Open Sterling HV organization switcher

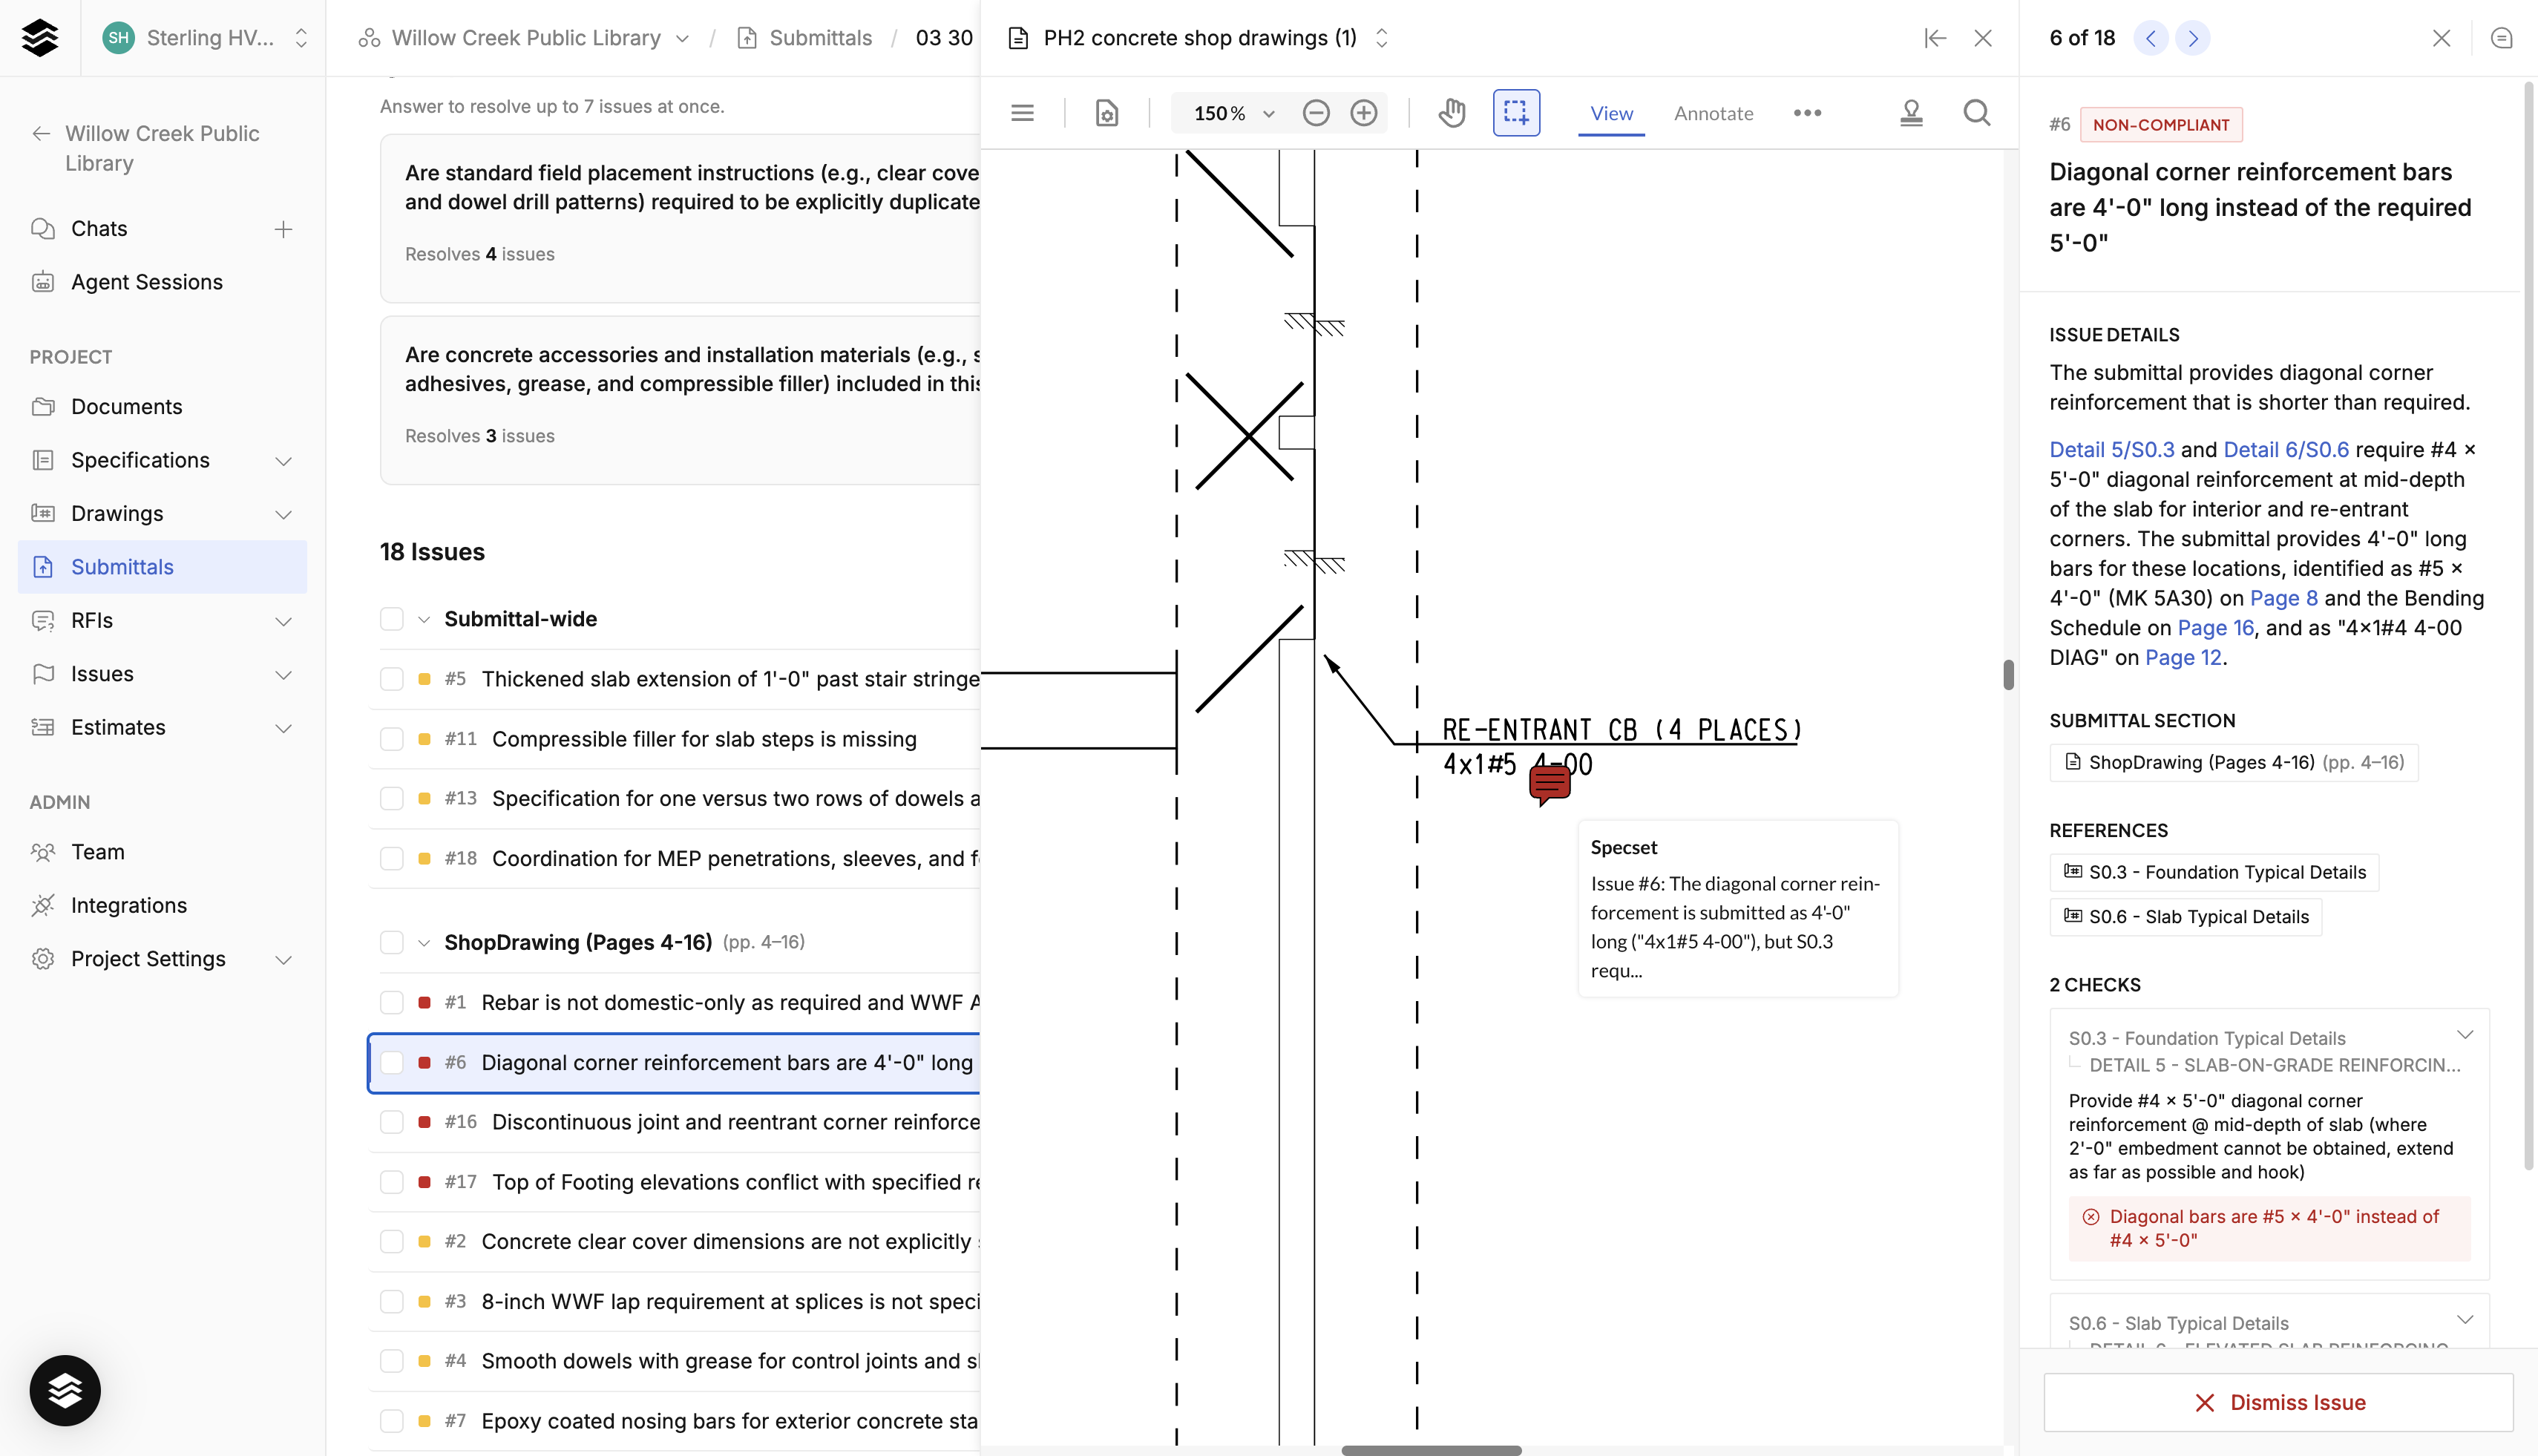click(205, 38)
